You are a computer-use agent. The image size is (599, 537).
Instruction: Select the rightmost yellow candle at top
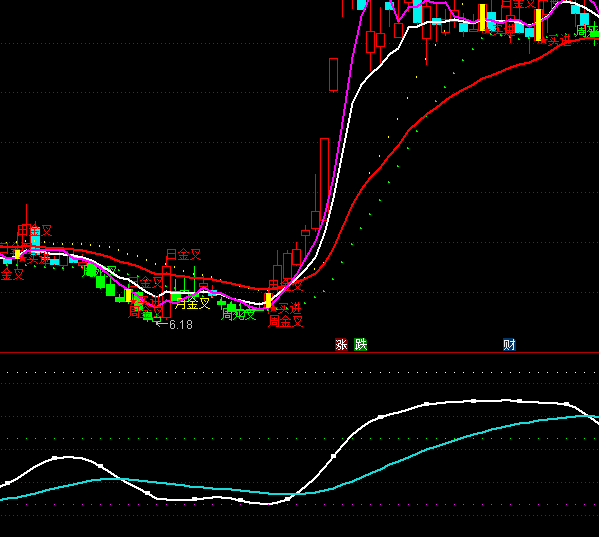(538, 25)
